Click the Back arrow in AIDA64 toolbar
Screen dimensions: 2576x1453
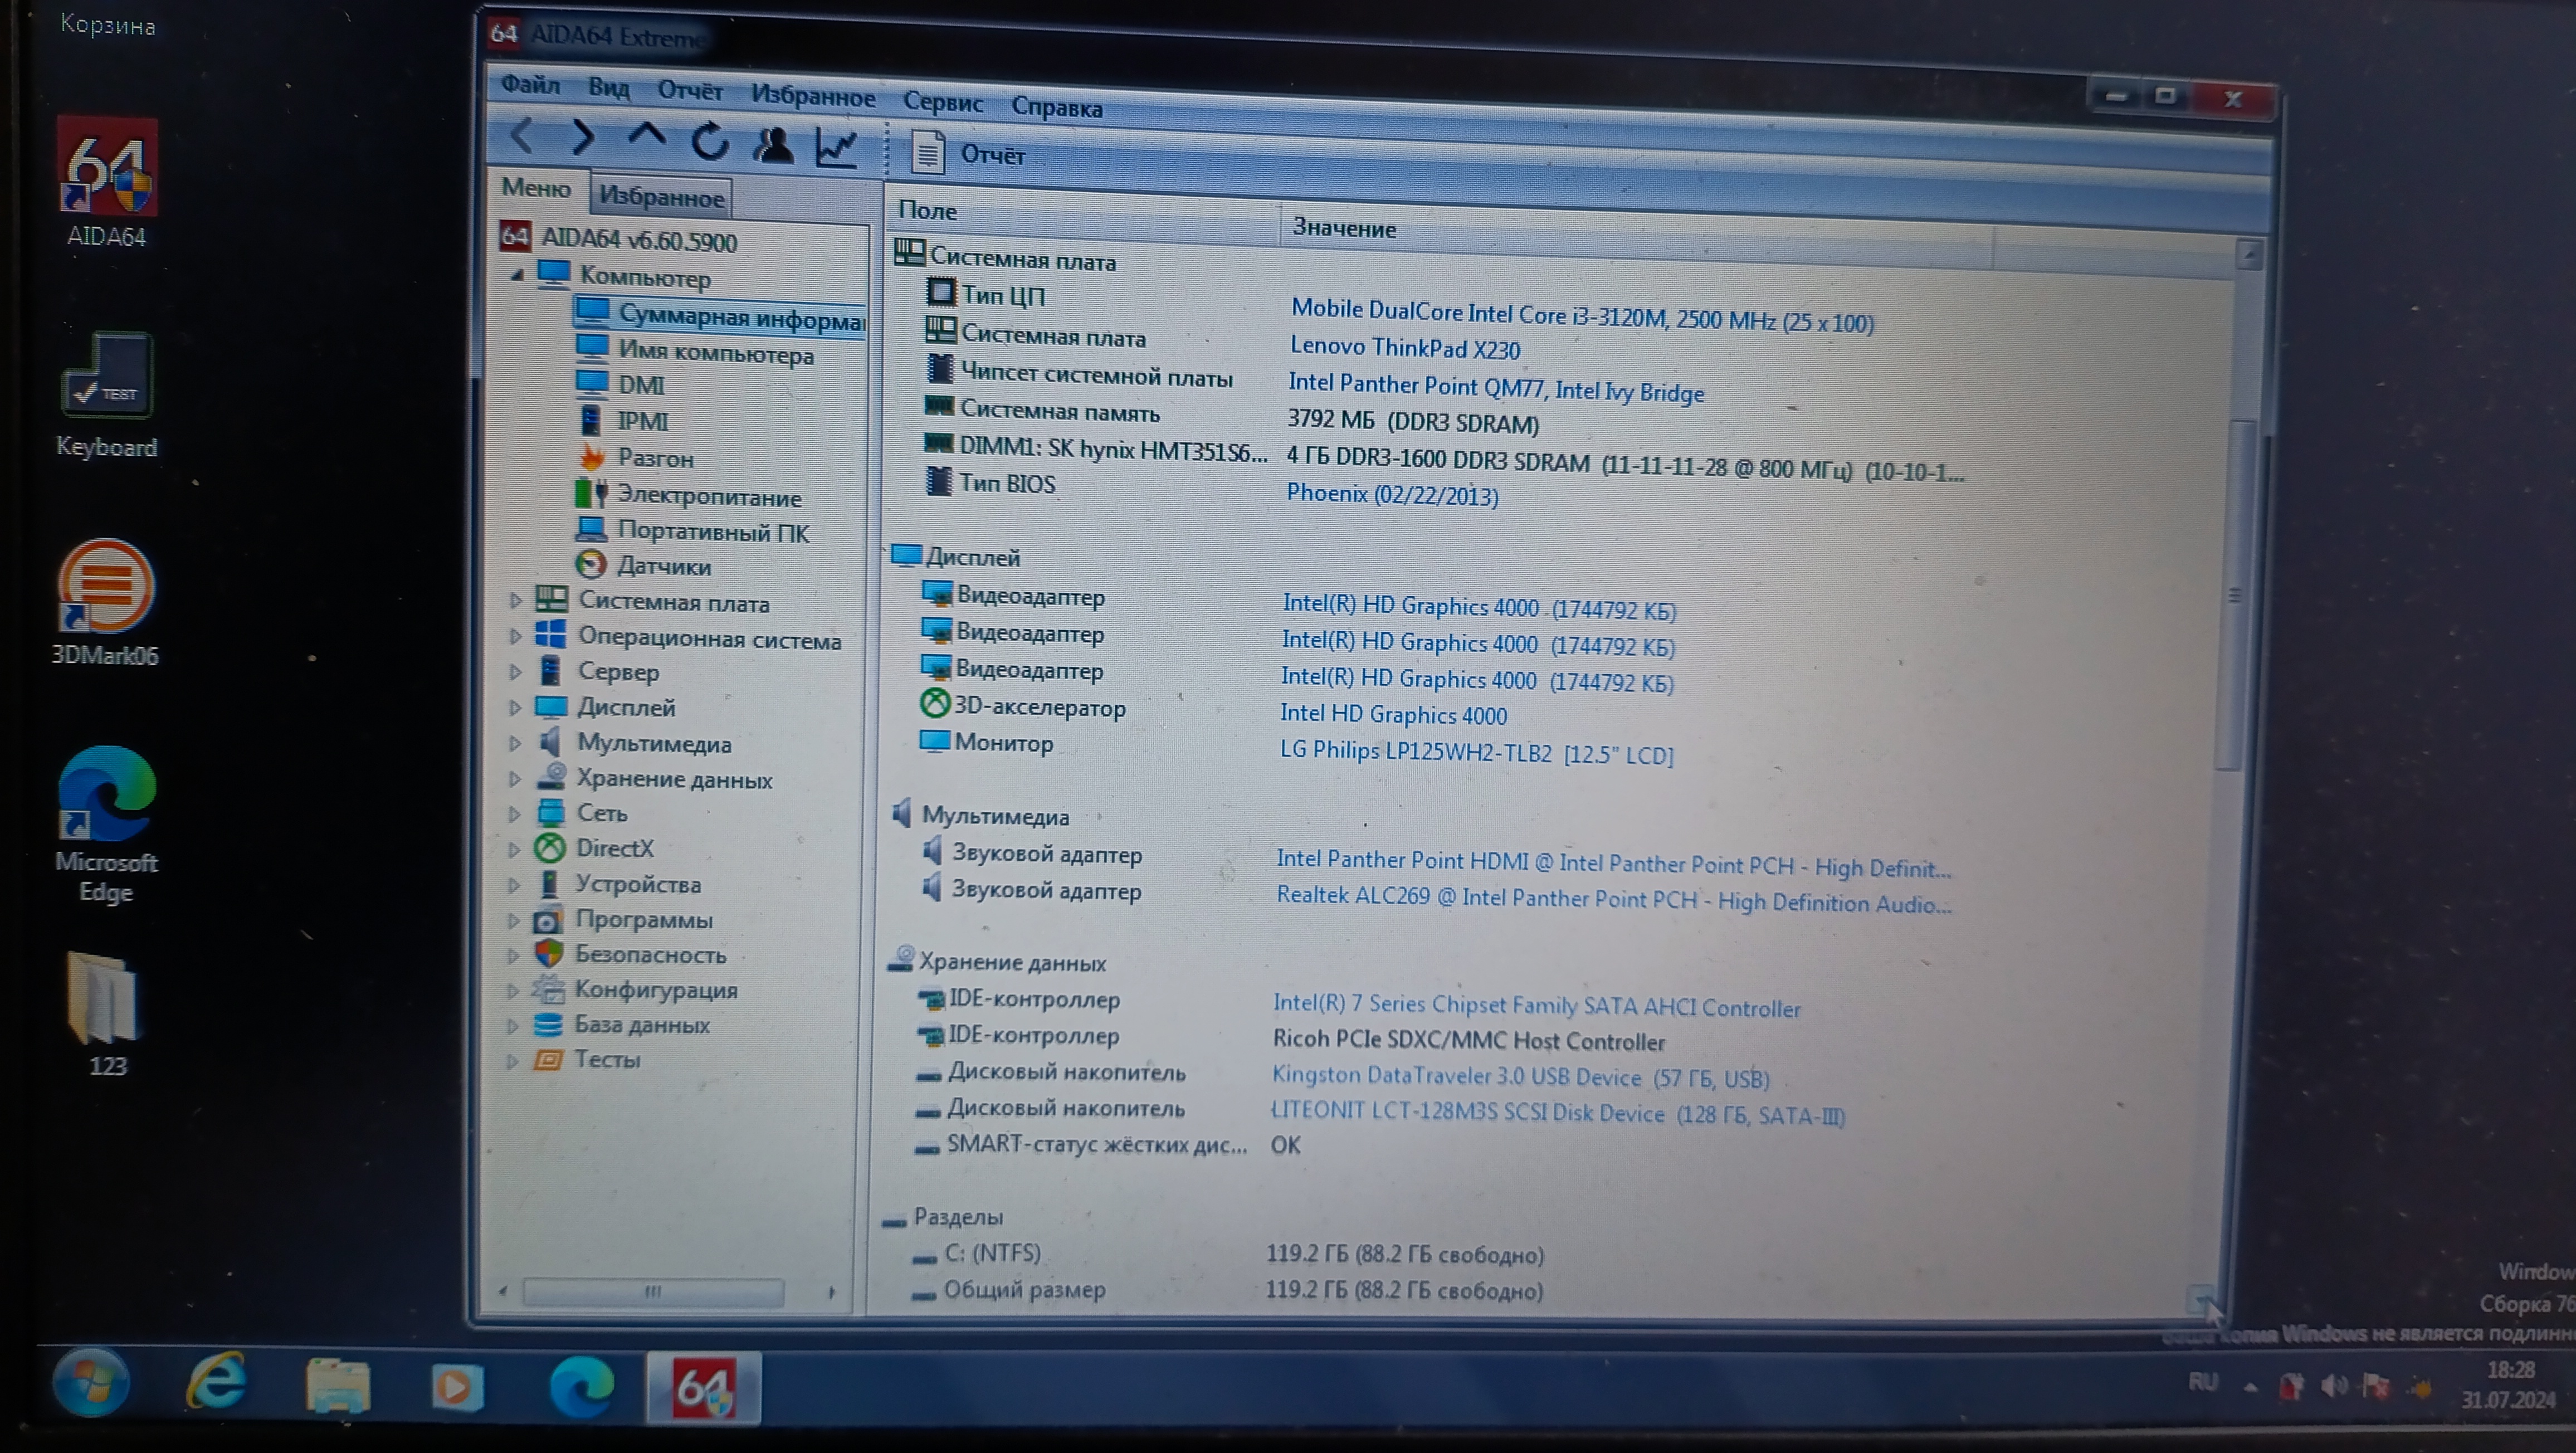522,135
